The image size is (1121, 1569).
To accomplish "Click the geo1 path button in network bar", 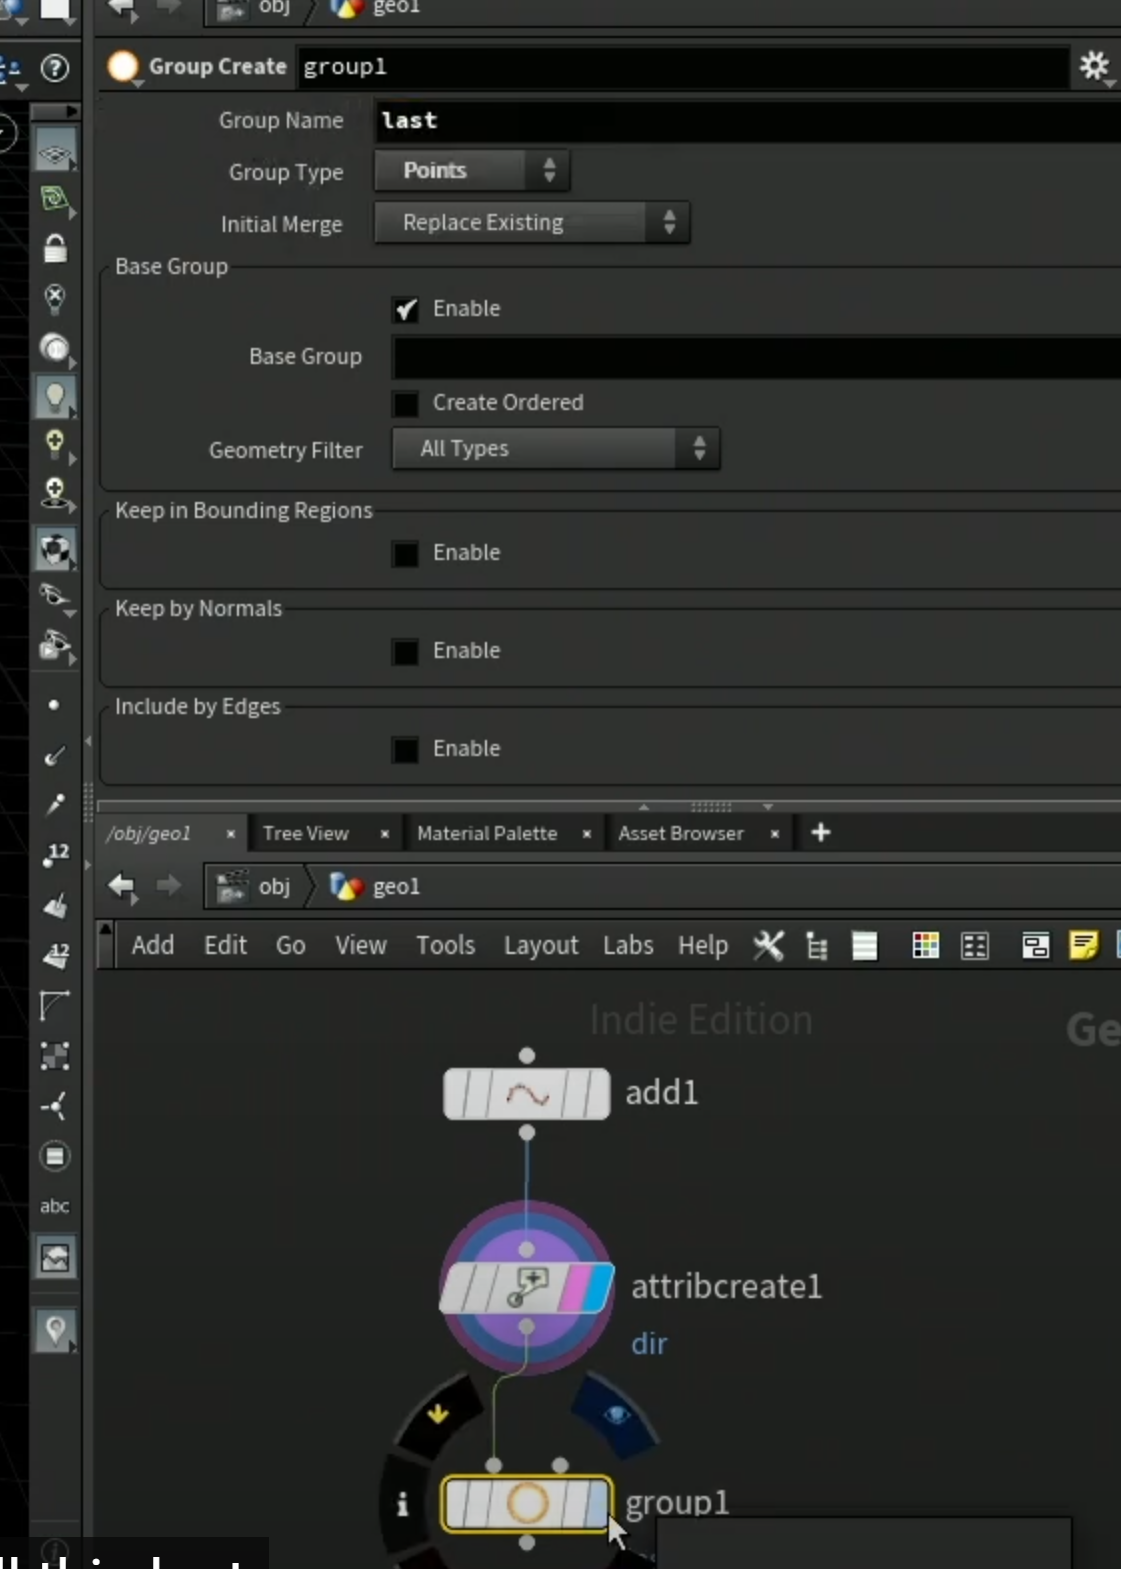I will [x=377, y=886].
